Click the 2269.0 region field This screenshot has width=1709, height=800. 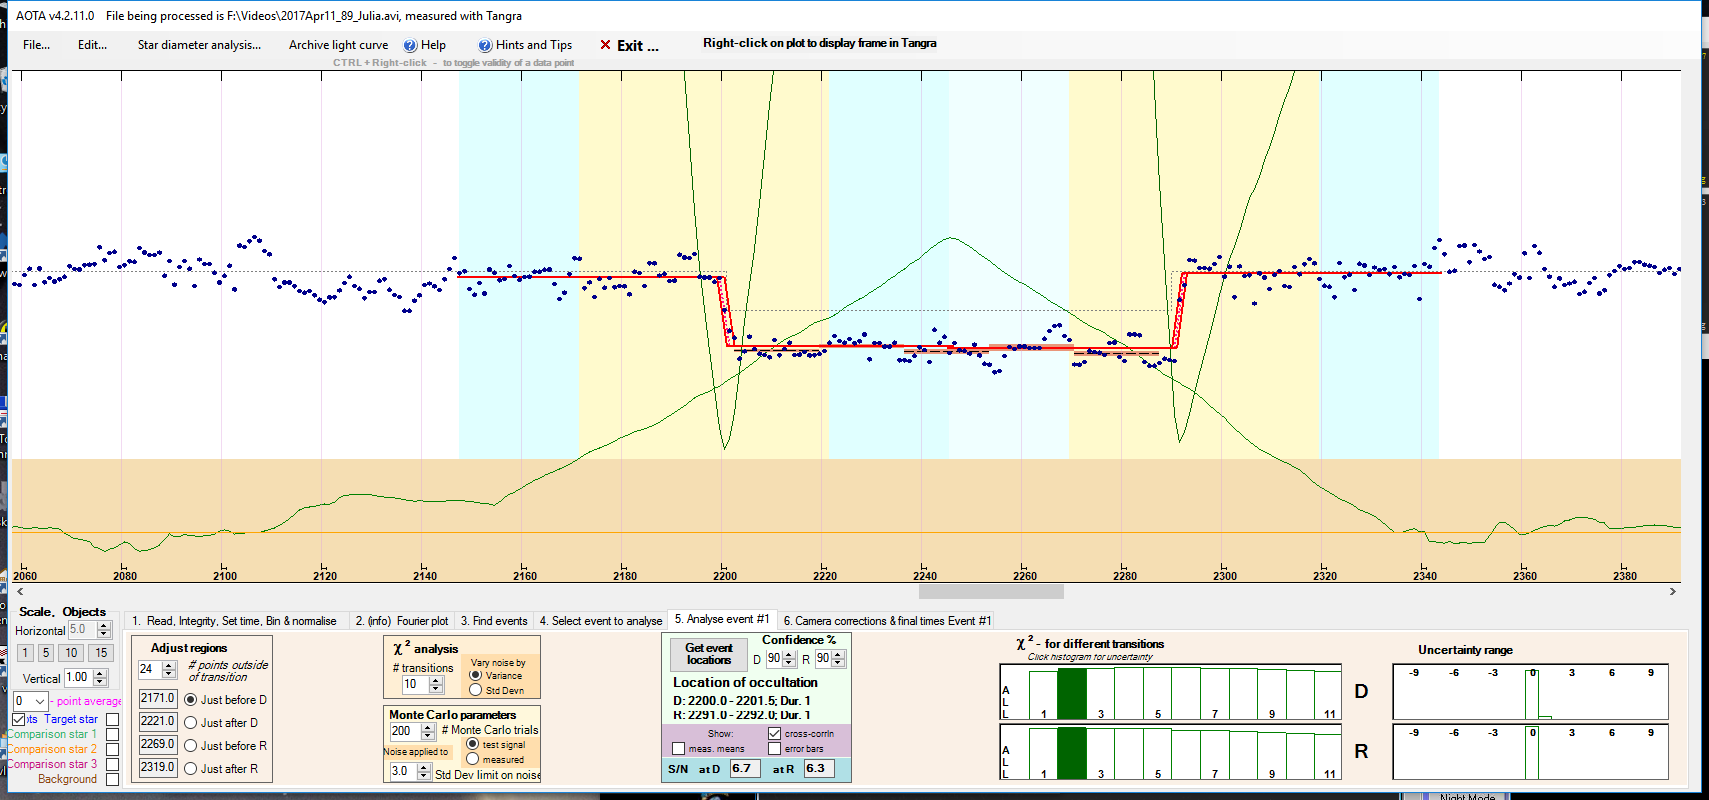coord(157,744)
